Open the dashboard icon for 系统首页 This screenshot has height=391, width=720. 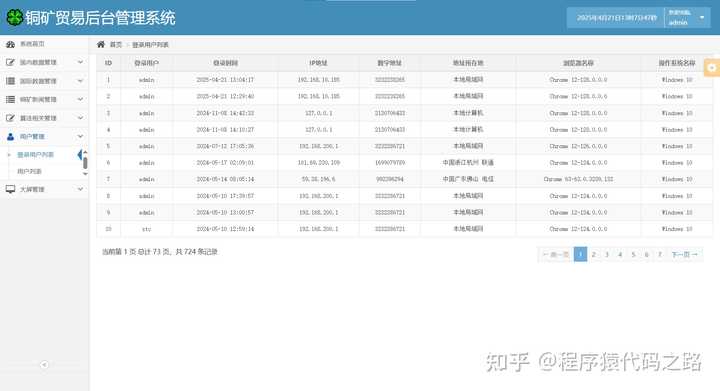click(10, 44)
